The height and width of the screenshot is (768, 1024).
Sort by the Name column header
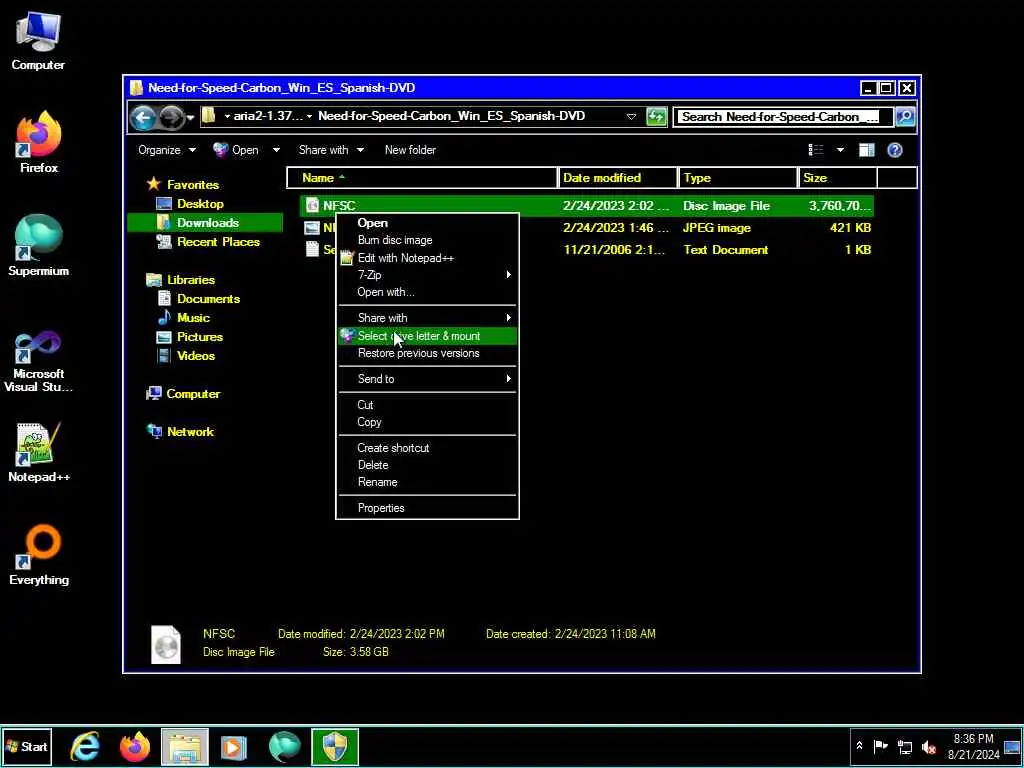[422, 178]
